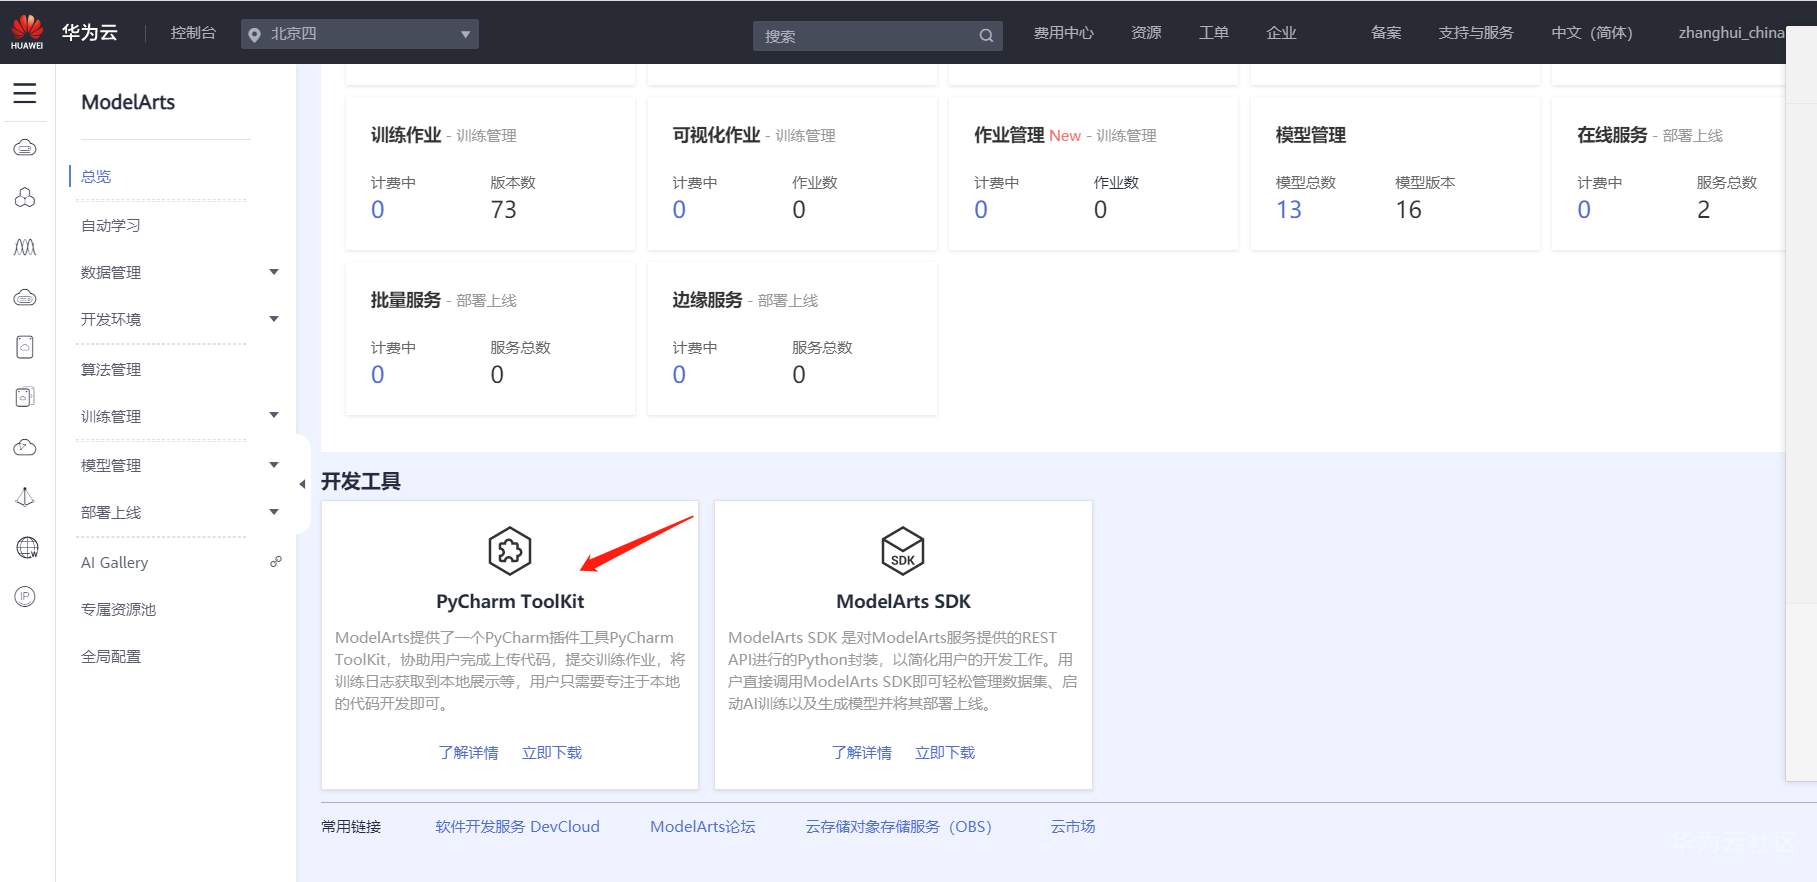Open the hamburger service list menu
The height and width of the screenshot is (882, 1817).
(25, 94)
